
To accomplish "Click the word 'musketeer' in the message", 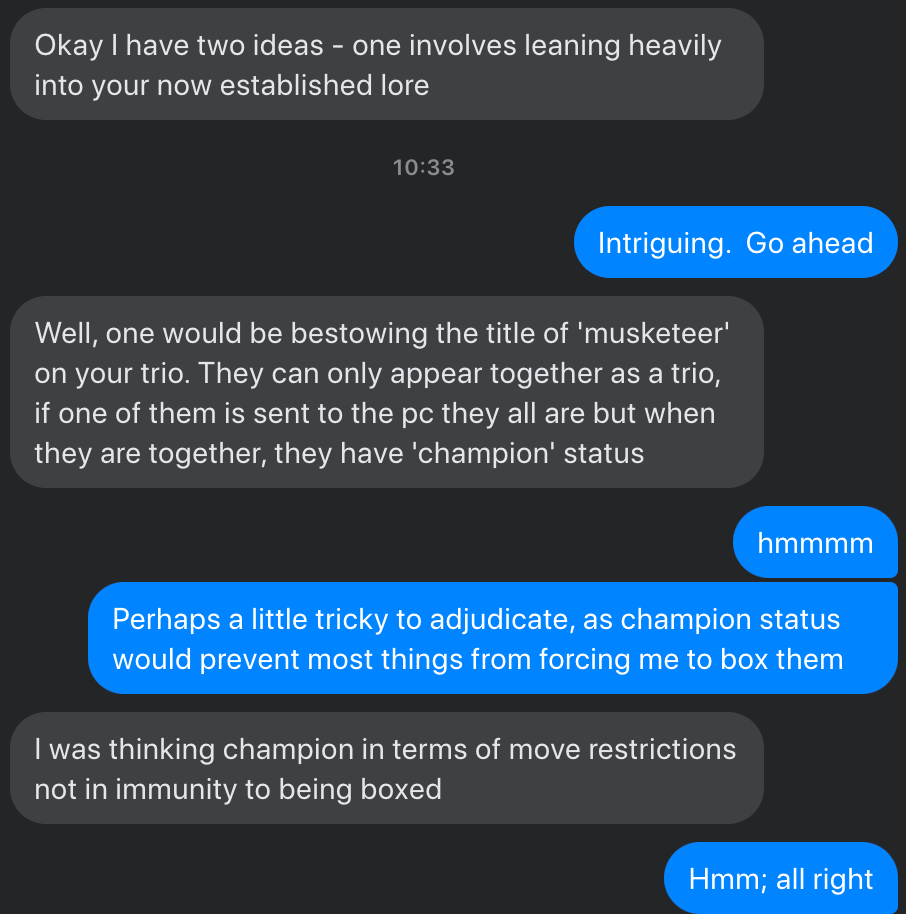I will coord(653,333).
